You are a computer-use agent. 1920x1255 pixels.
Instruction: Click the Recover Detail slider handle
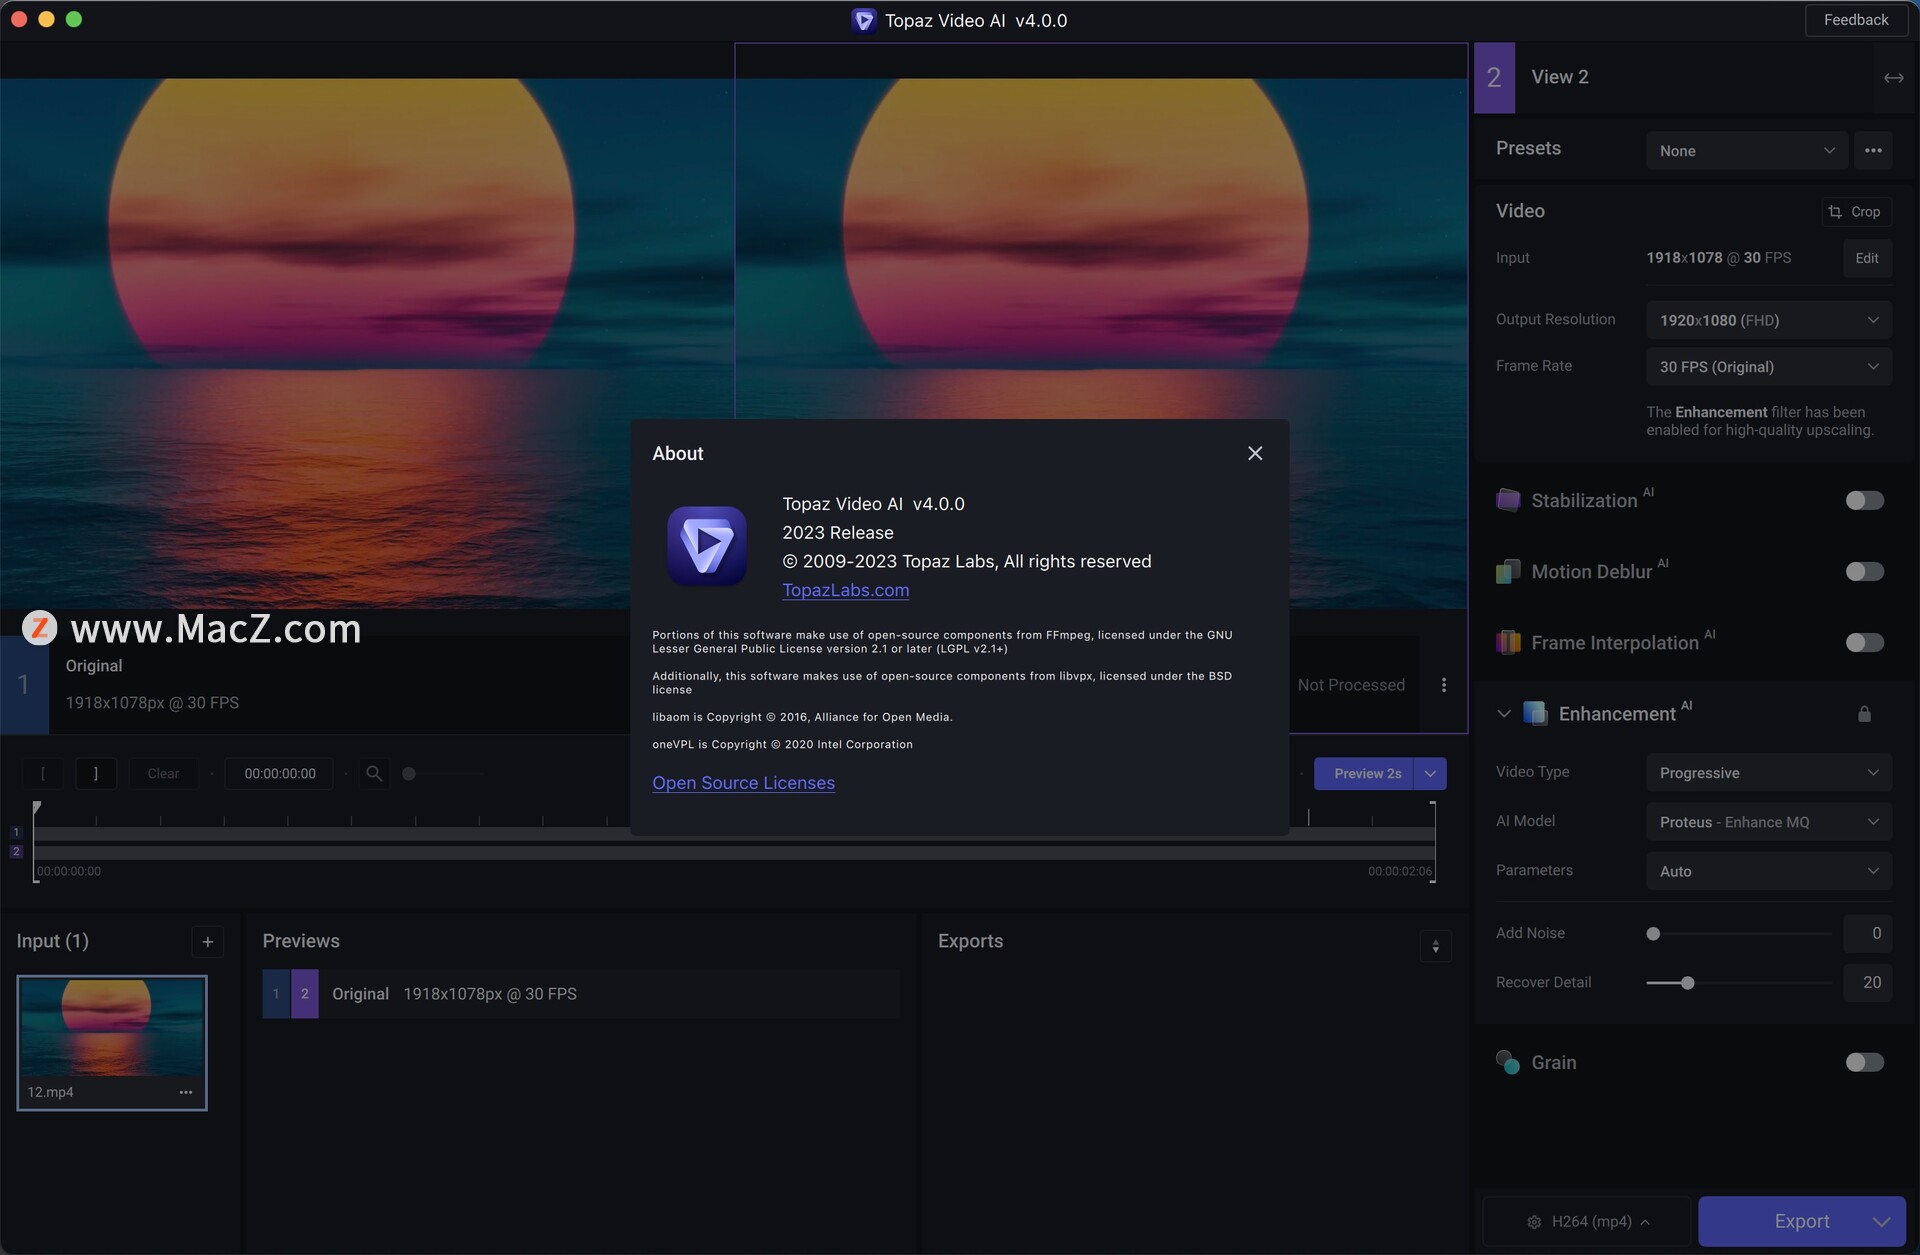[1687, 983]
